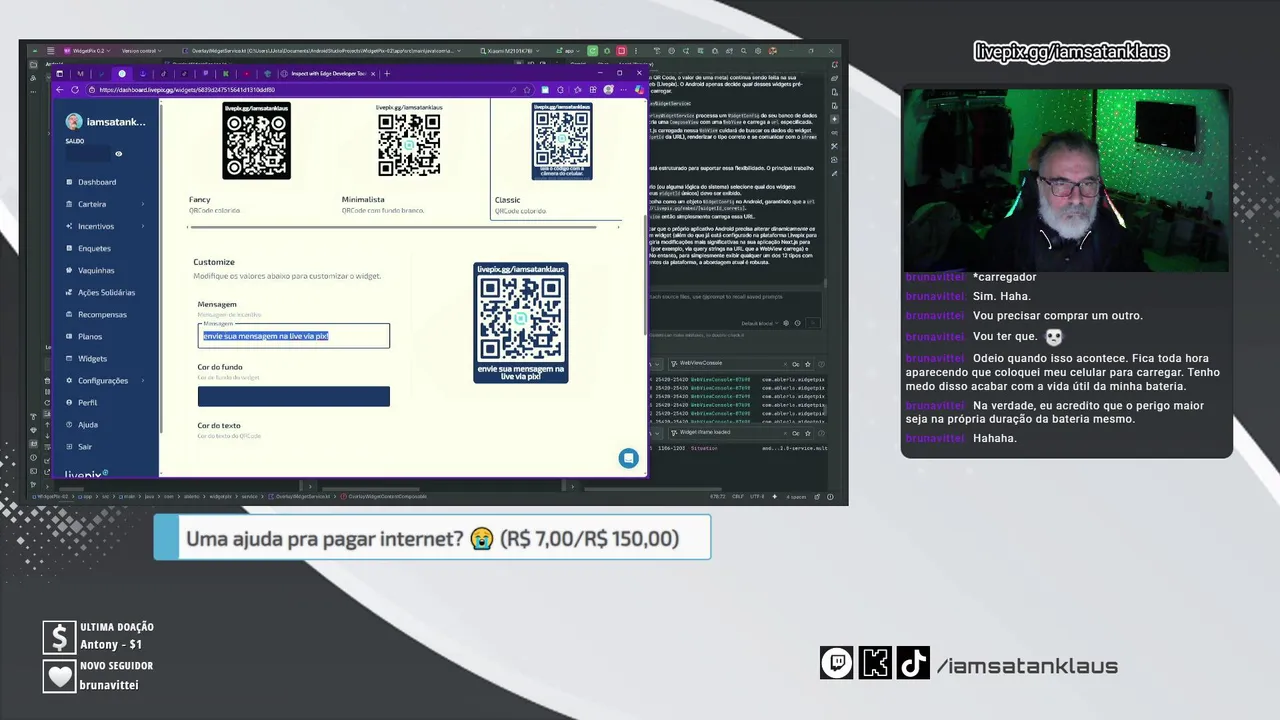Click the browser back arrow

59,90
